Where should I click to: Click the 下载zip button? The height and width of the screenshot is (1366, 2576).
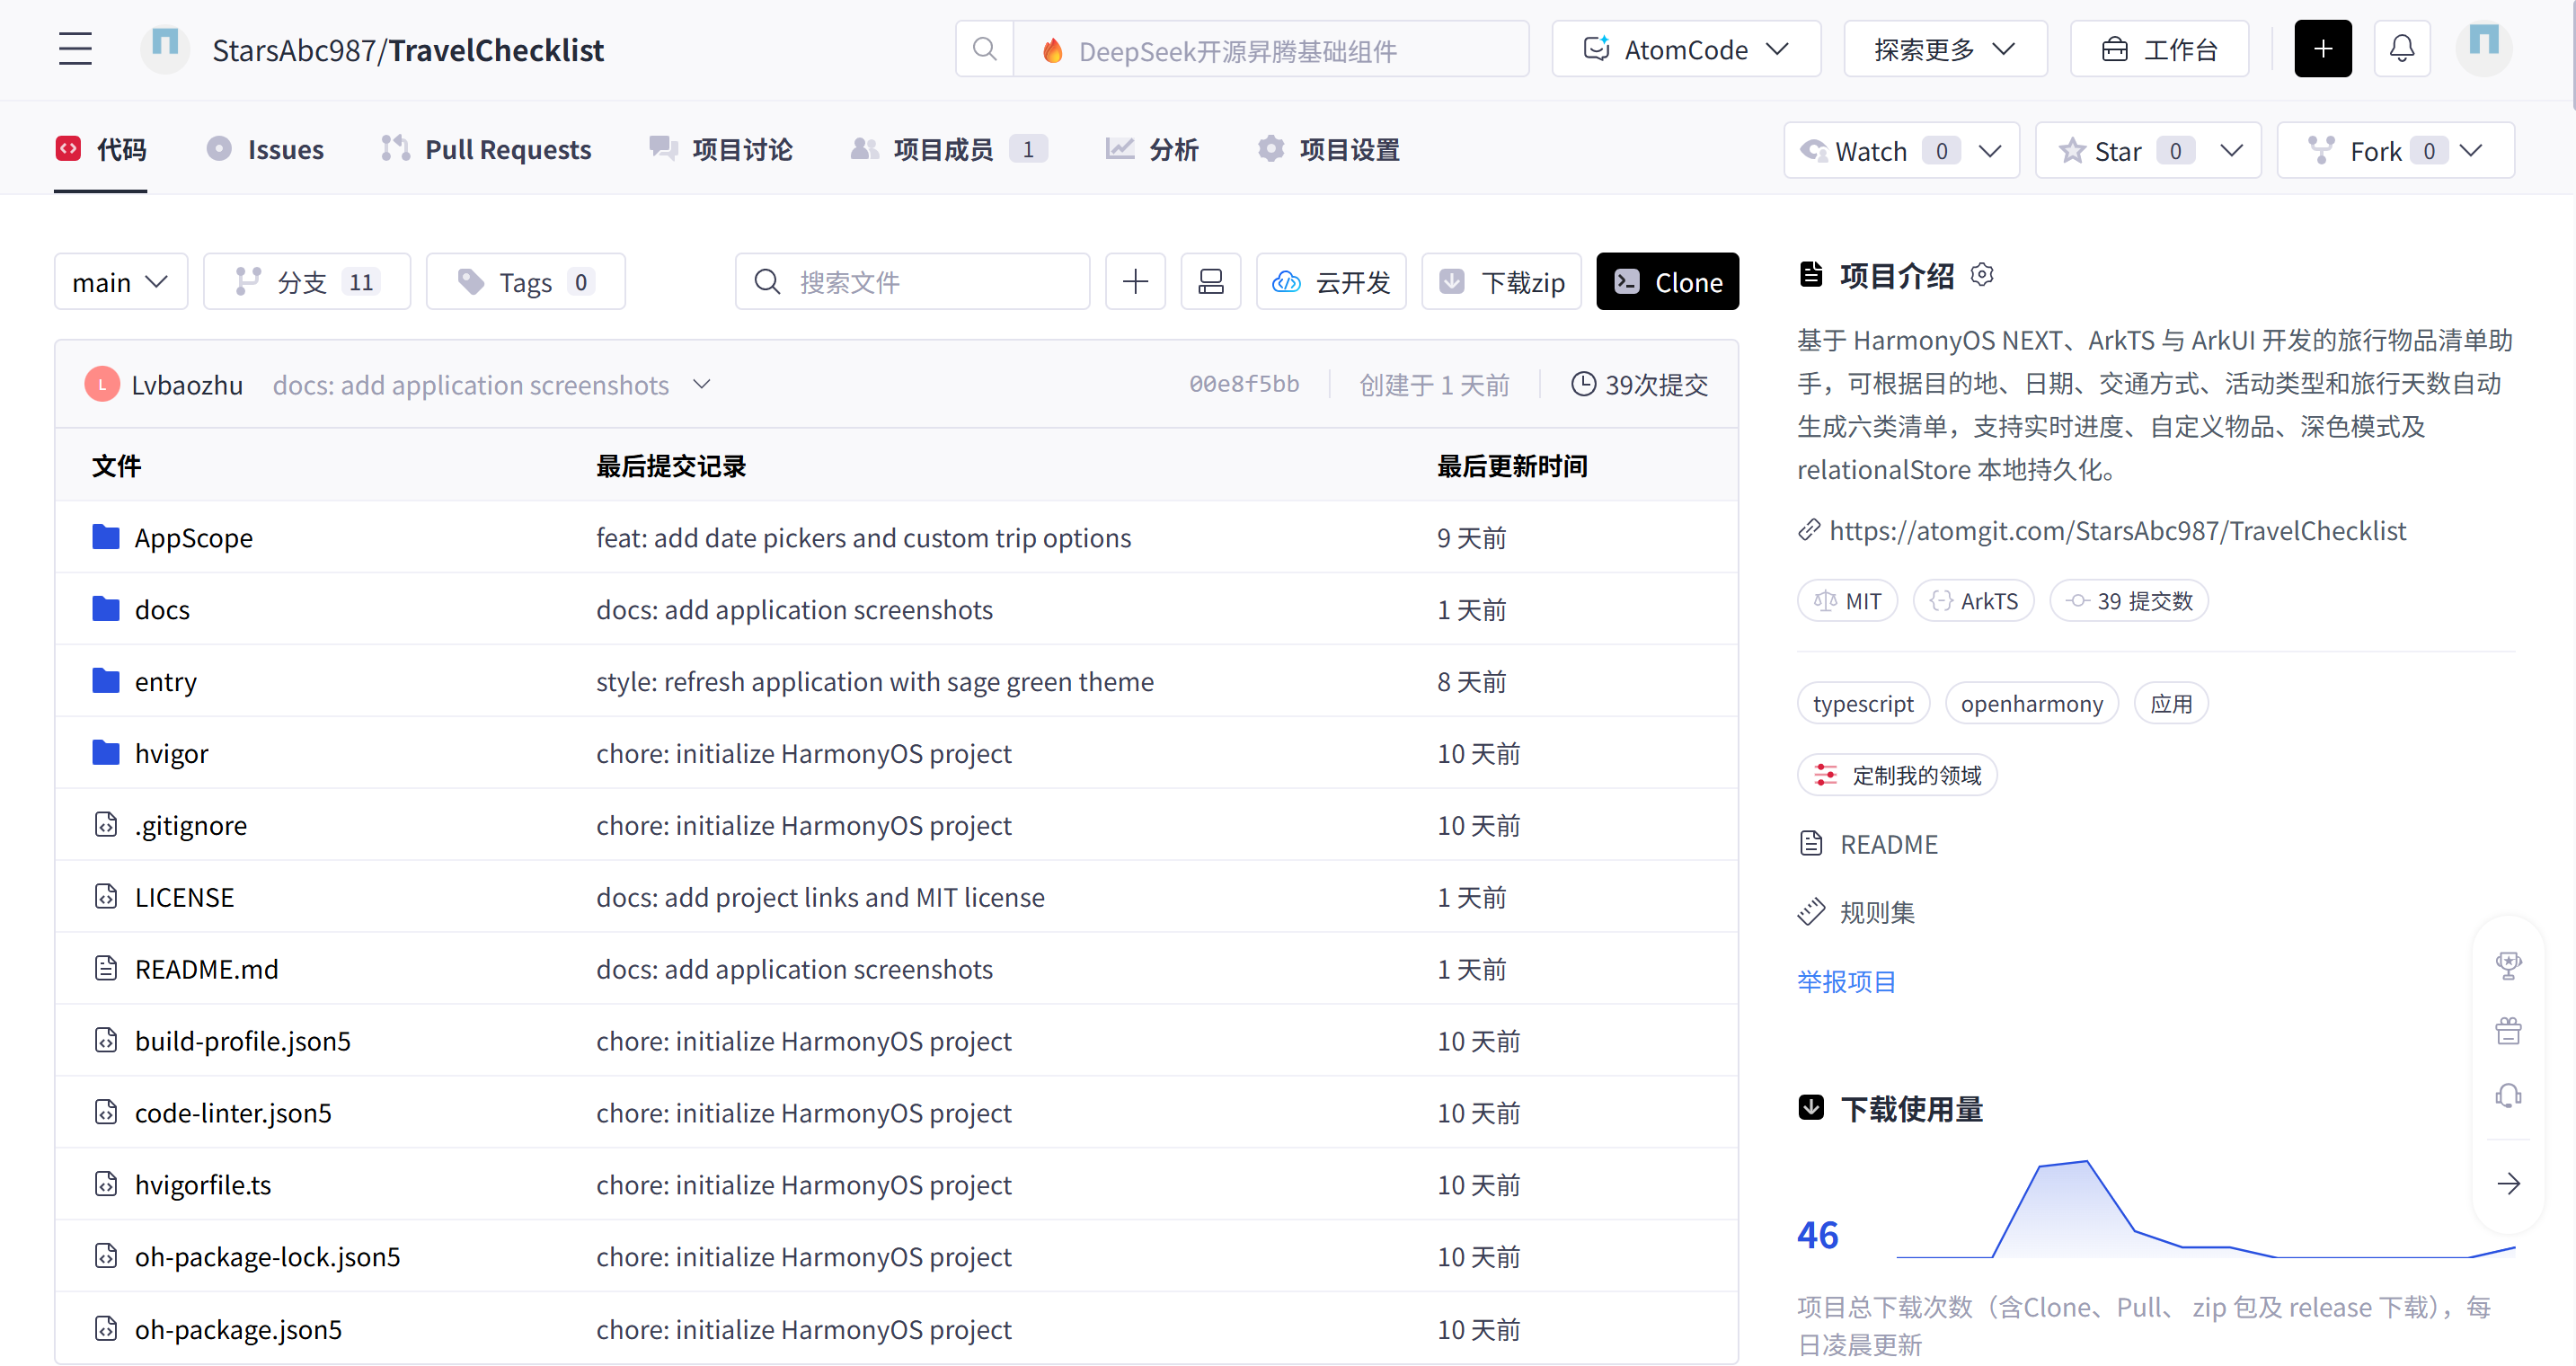tap(1501, 282)
